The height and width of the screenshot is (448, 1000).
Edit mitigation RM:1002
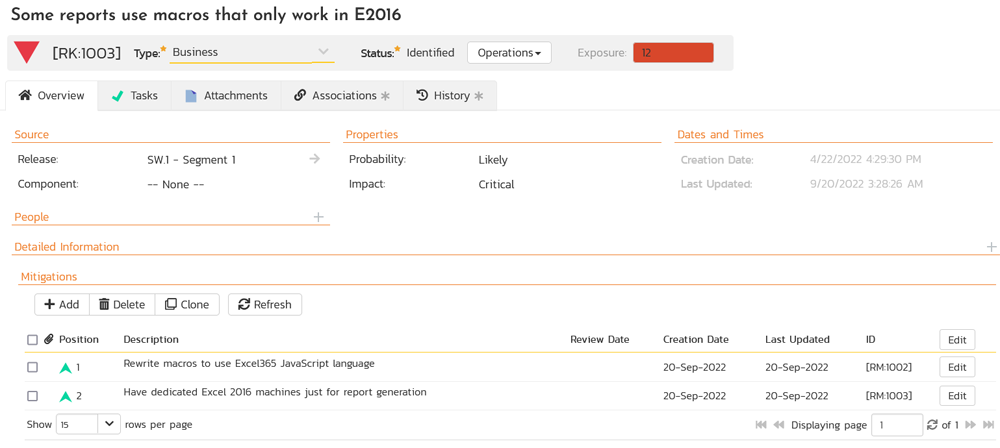[x=957, y=368]
